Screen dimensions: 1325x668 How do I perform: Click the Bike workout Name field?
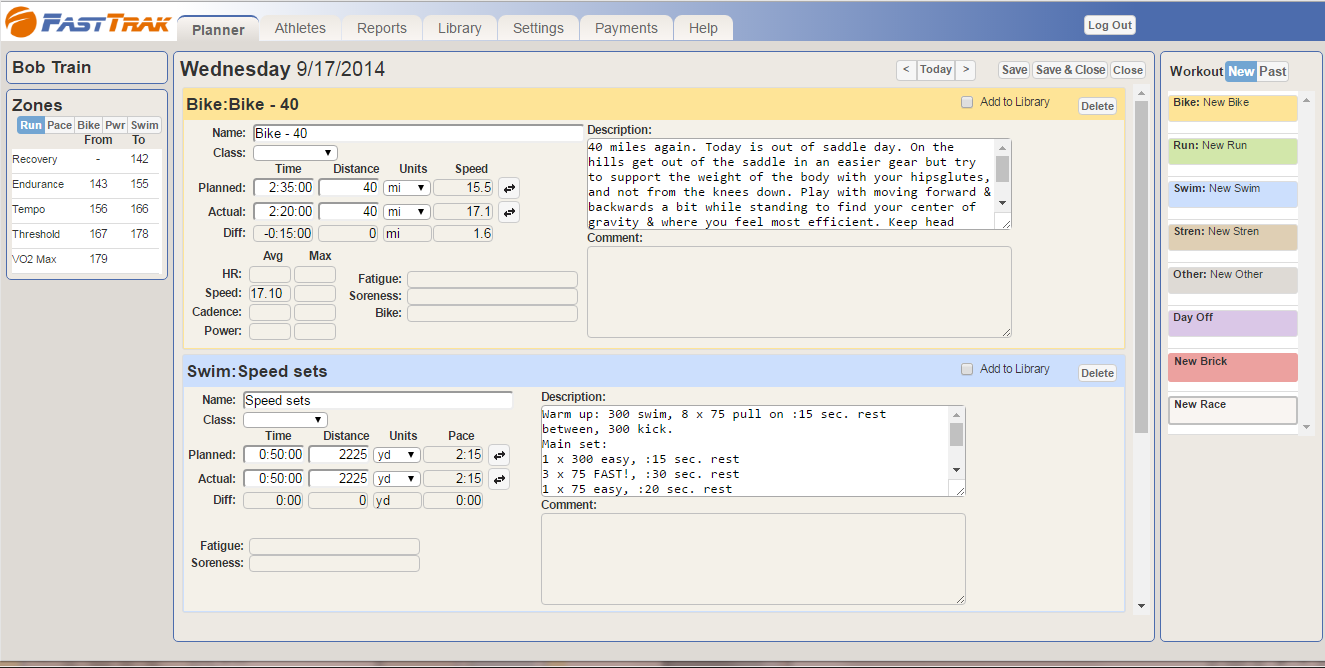click(x=417, y=133)
